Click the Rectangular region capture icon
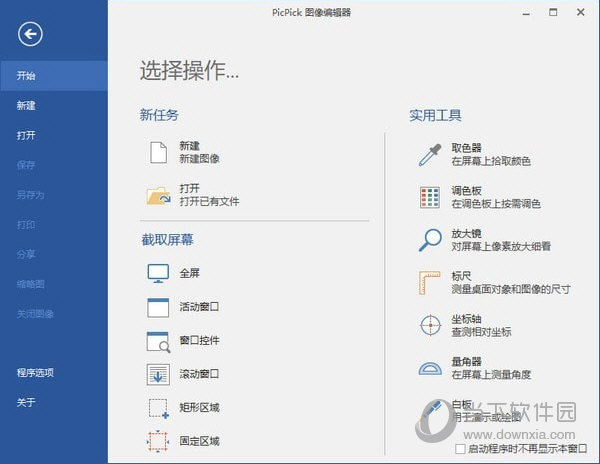Viewport: 600px width, 464px height. point(158,408)
